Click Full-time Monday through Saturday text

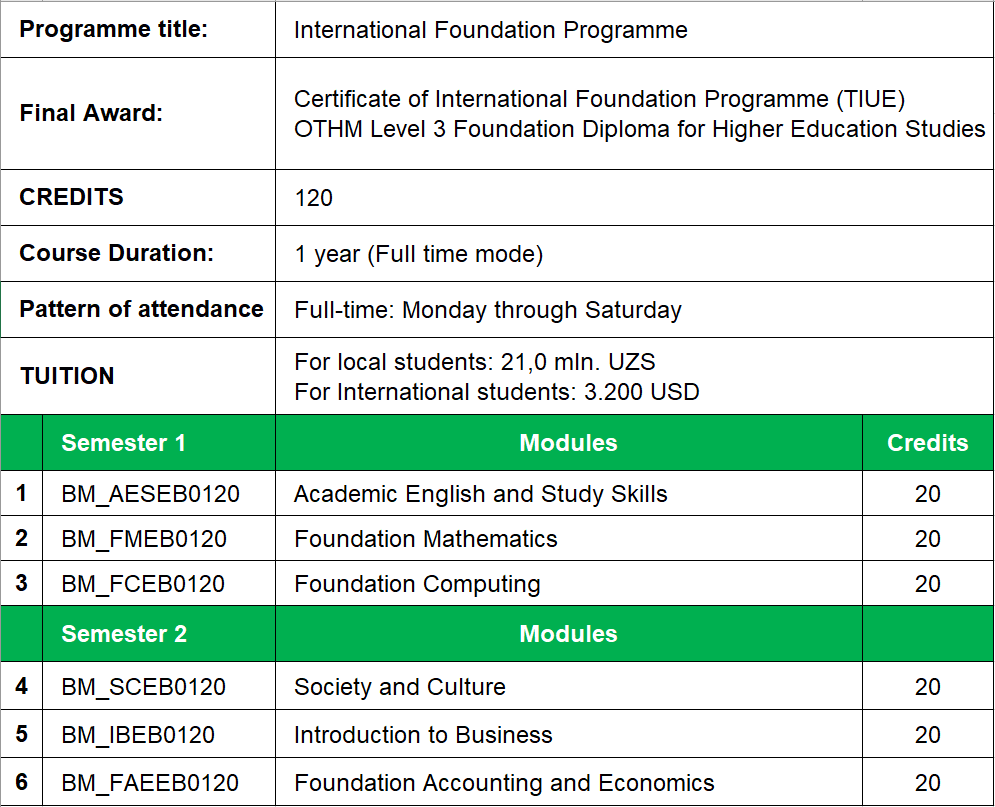pos(488,310)
